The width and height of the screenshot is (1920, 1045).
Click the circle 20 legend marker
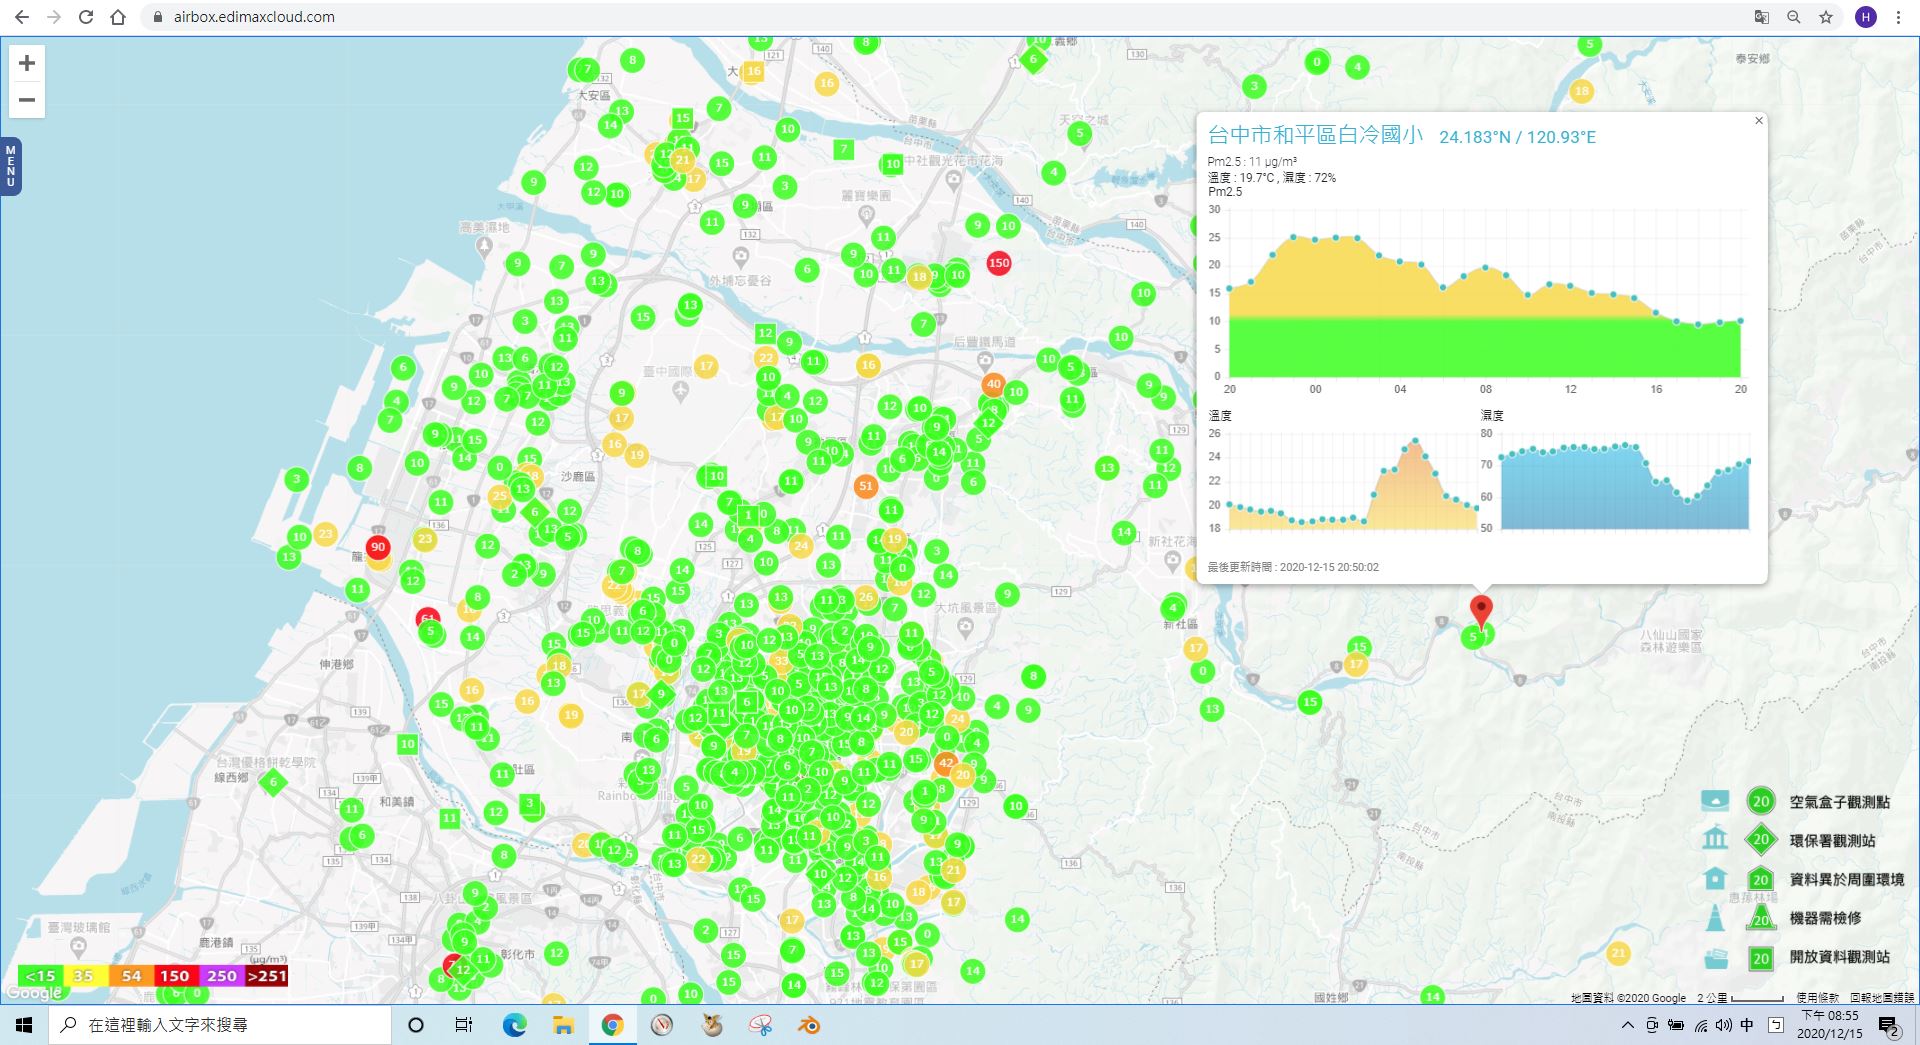[1760, 801]
